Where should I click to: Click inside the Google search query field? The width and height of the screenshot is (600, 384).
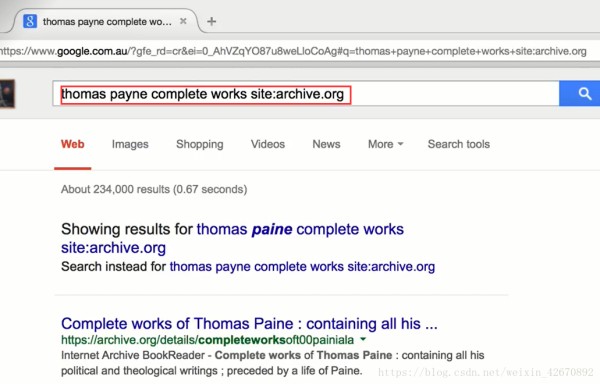[306, 94]
